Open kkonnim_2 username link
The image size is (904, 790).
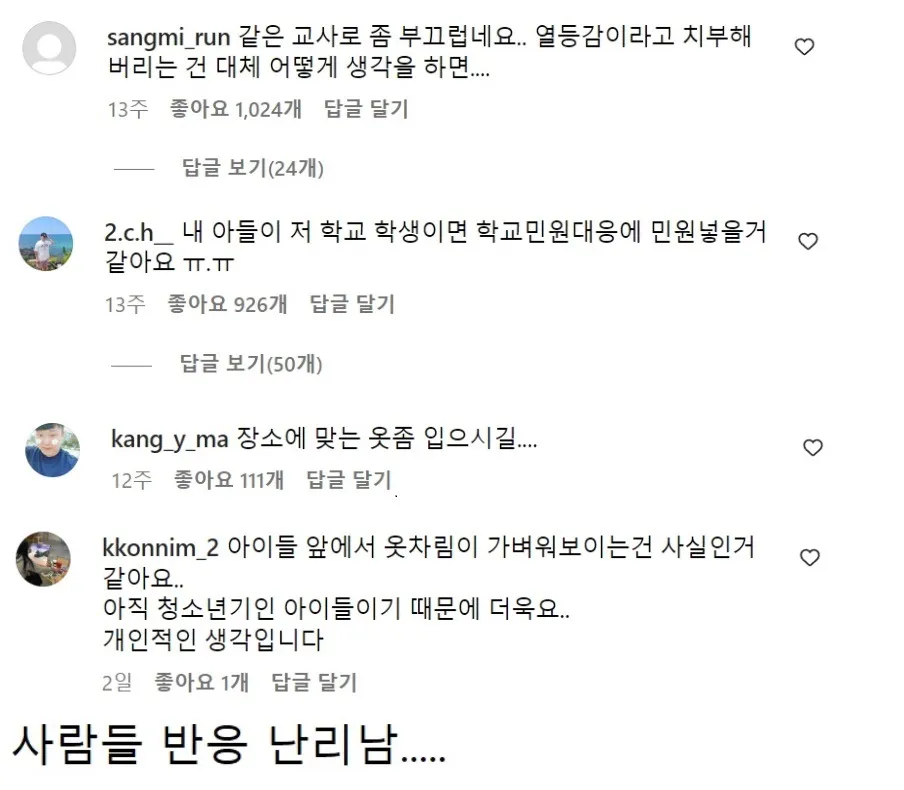[160, 547]
